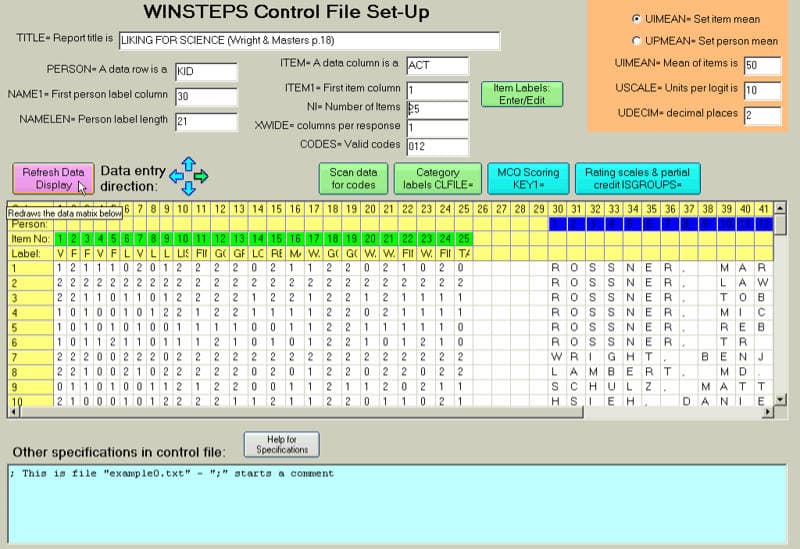The height and width of the screenshot is (549, 800).
Task: Click the UIMEAN mean of items field
Action: pos(762,65)
